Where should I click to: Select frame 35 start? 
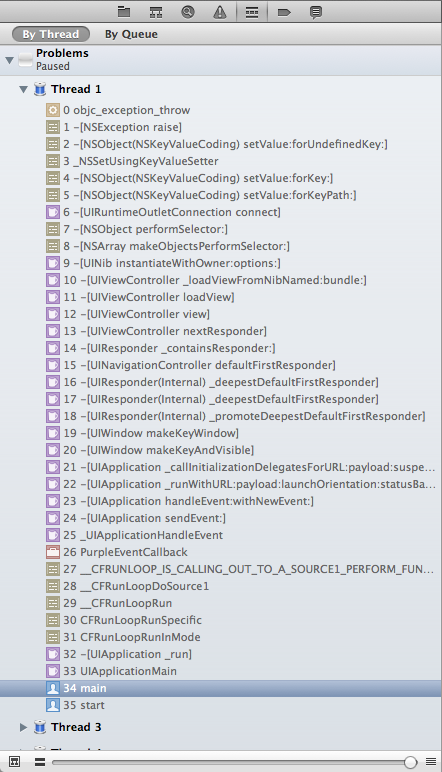221,705
